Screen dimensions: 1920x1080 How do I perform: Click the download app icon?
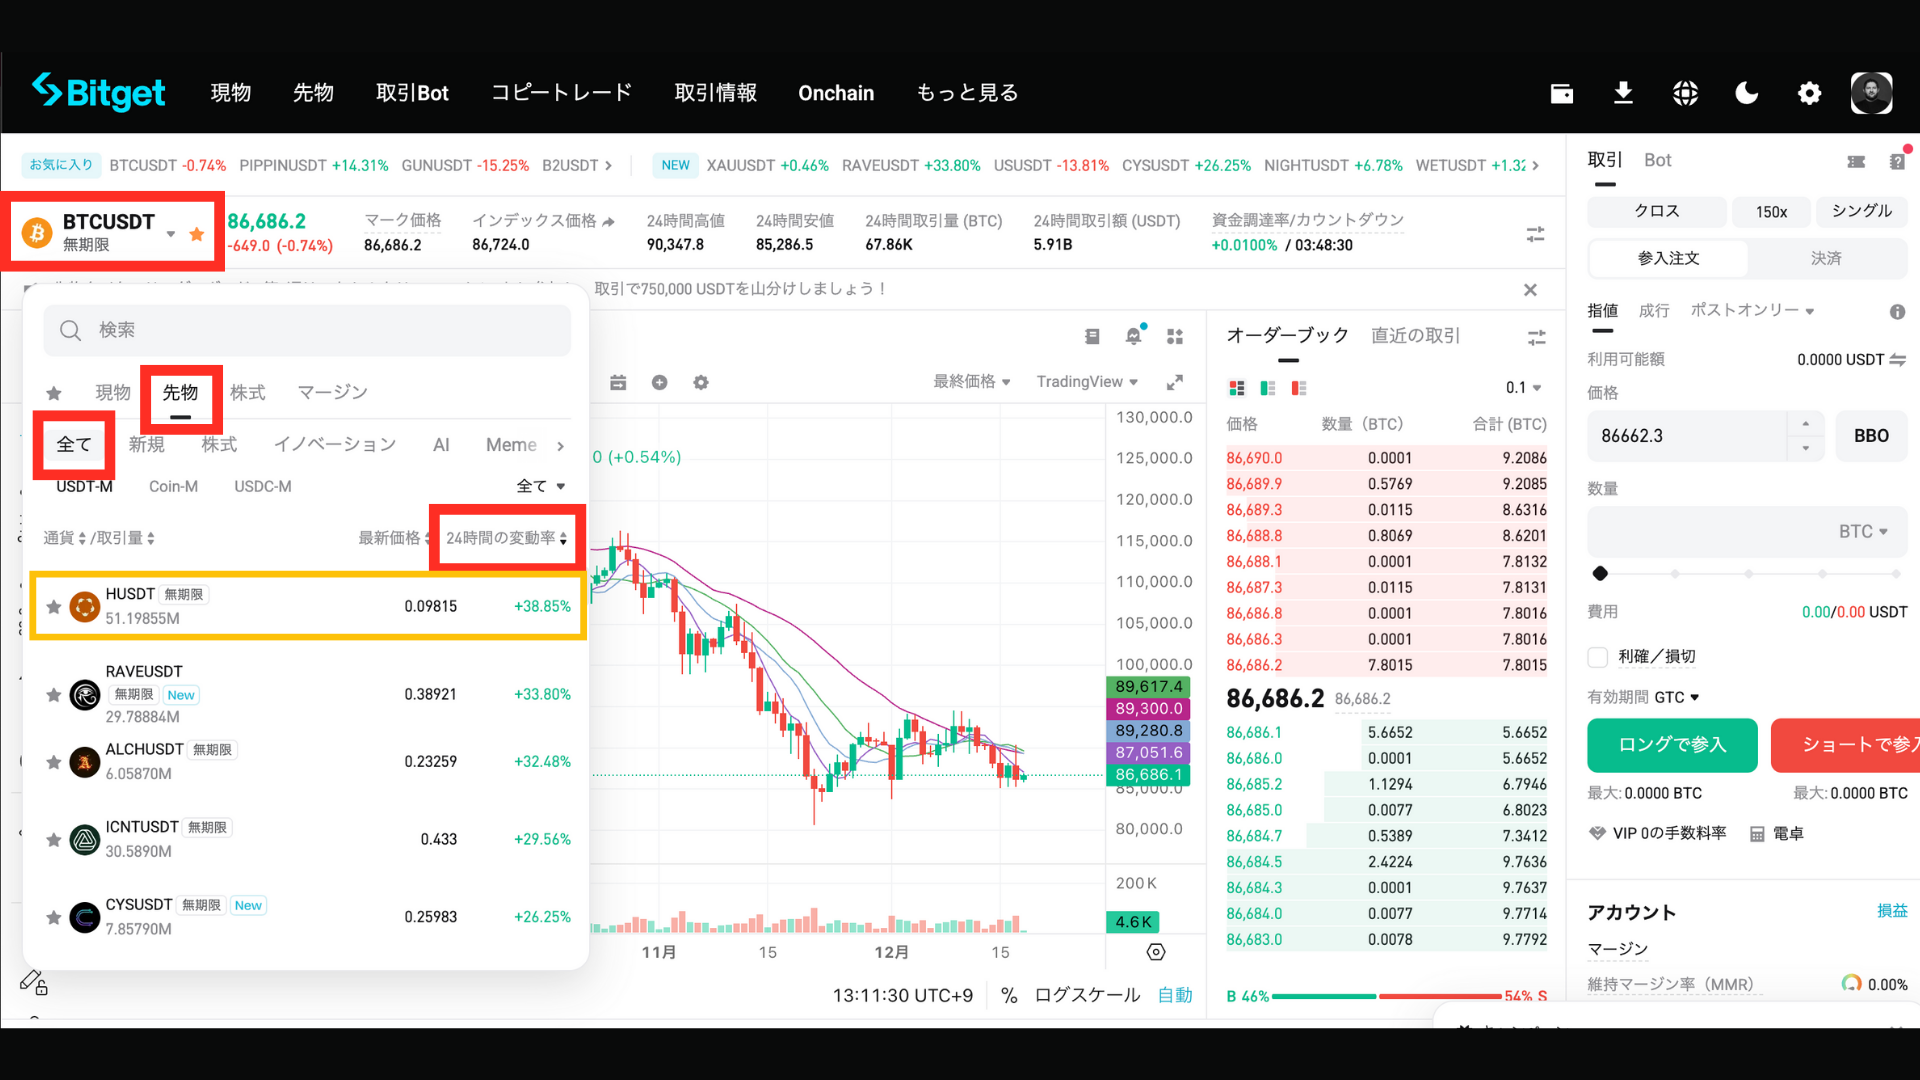click(1623, 93)
